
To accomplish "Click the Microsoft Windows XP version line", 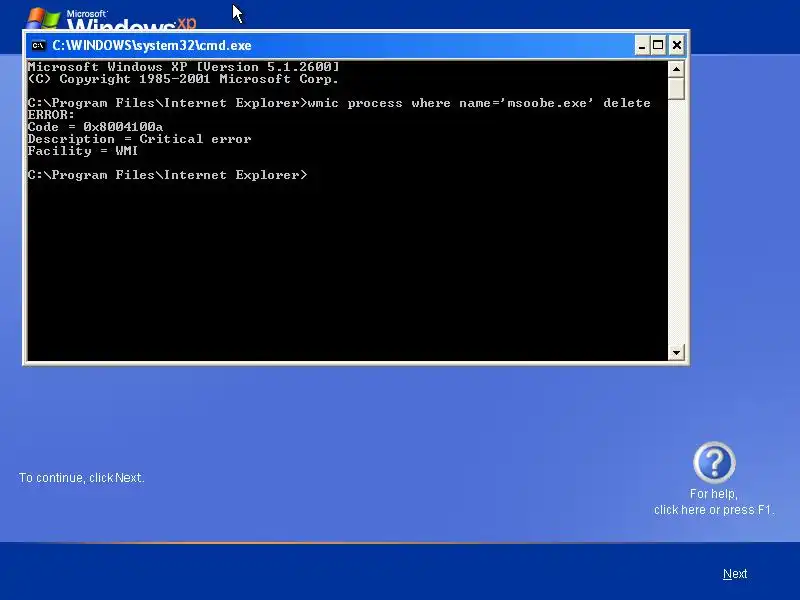I will 183,67.
